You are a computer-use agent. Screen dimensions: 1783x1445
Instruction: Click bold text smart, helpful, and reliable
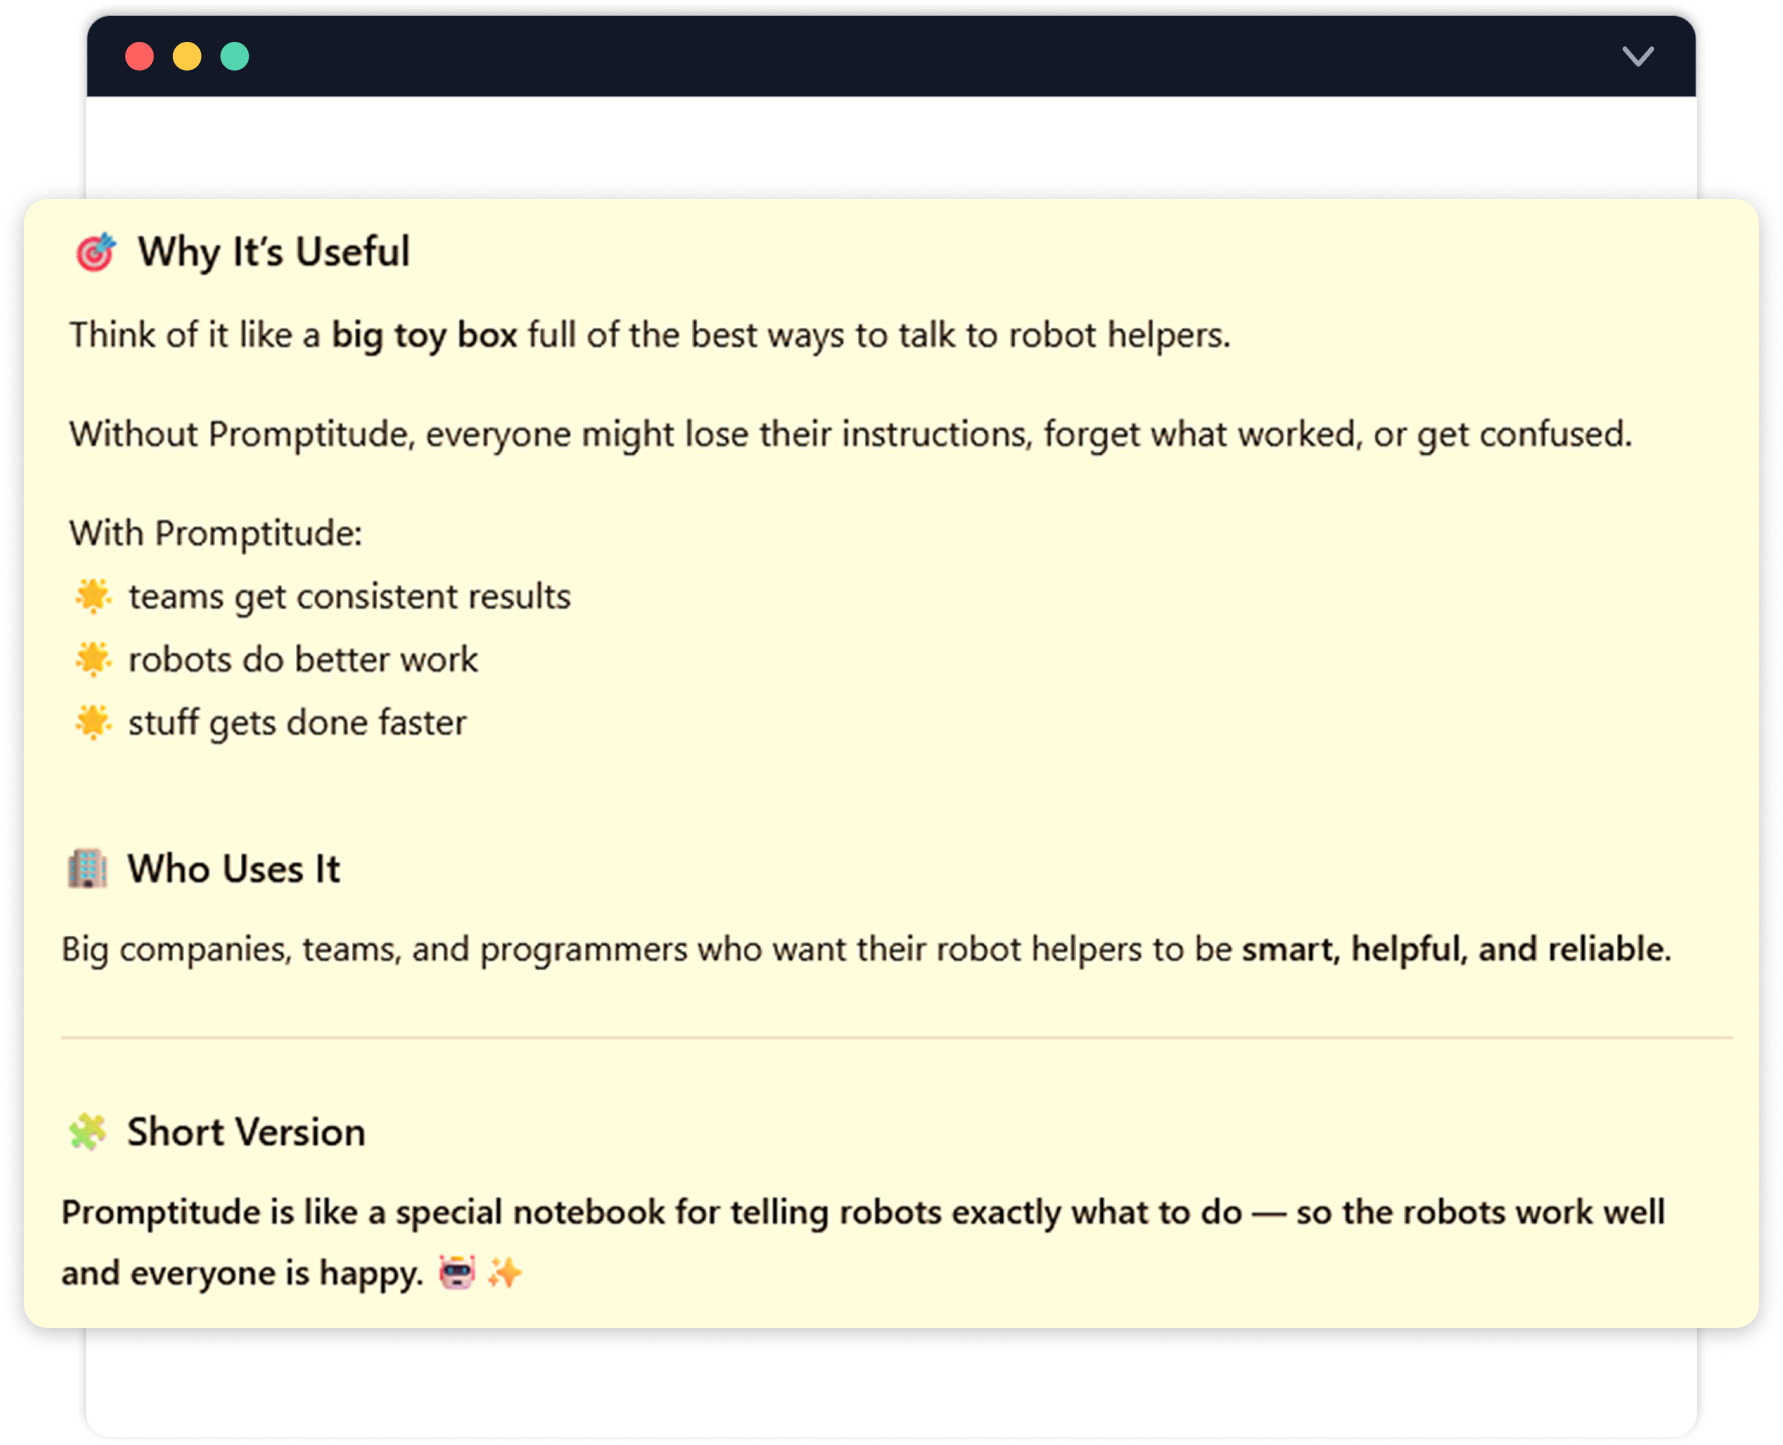tap(1456, 948)
